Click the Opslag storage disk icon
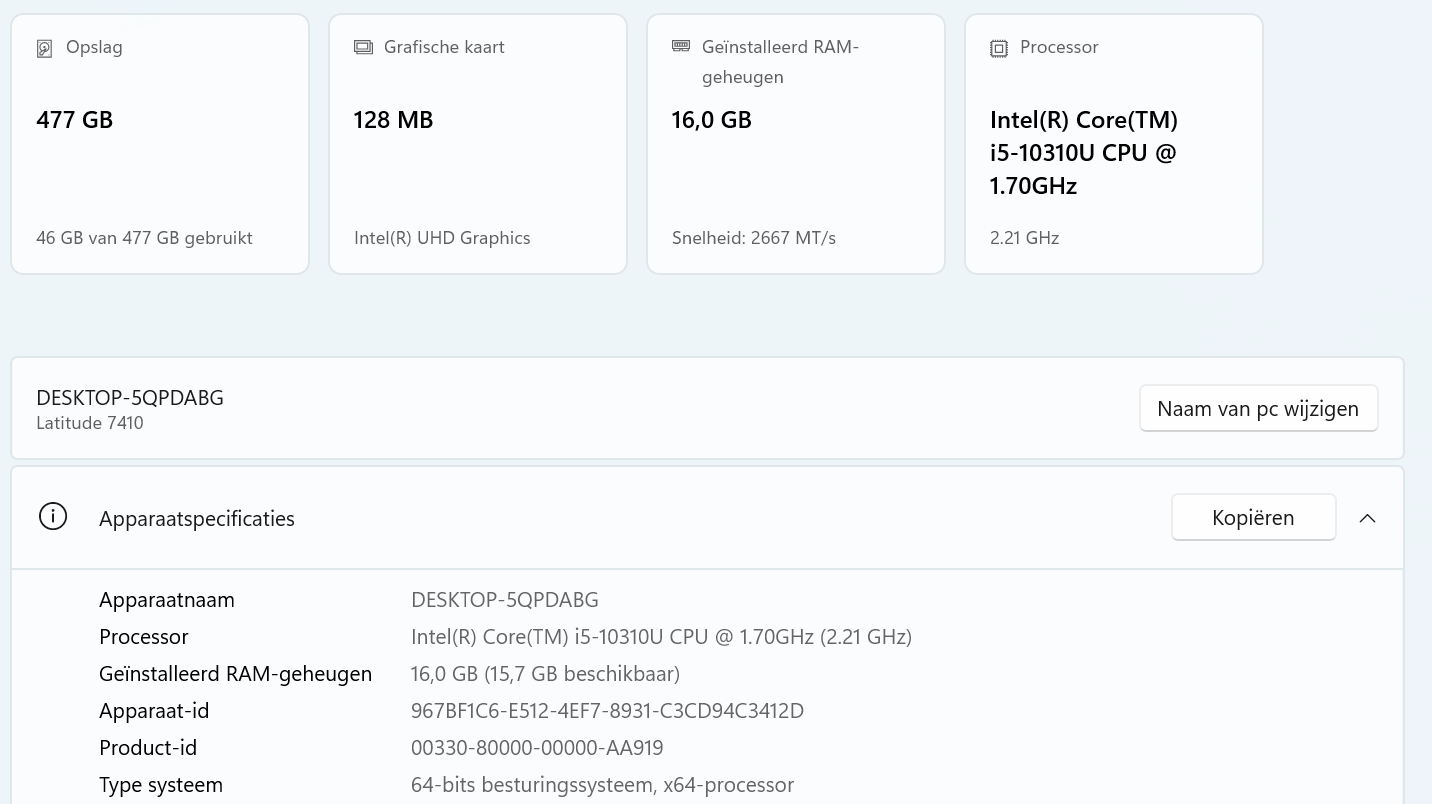The image size is (1432, 804). 44,48
